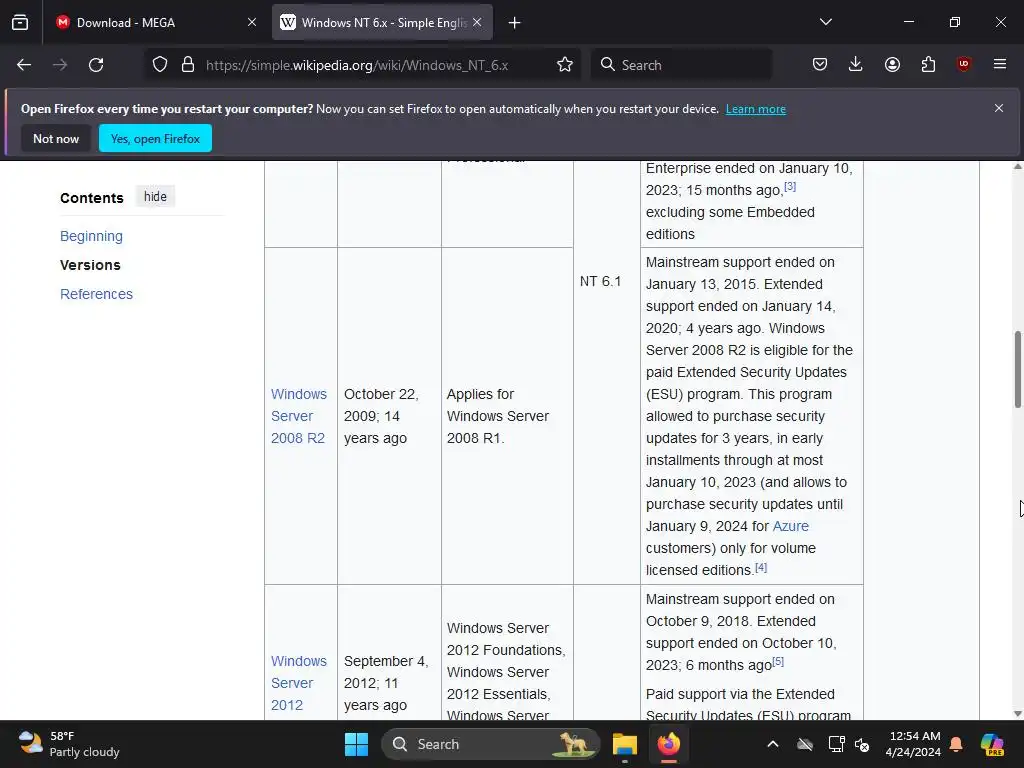1024x768 pixels.
Task: Open citation reference [3]
Action: tap(790, 187)
